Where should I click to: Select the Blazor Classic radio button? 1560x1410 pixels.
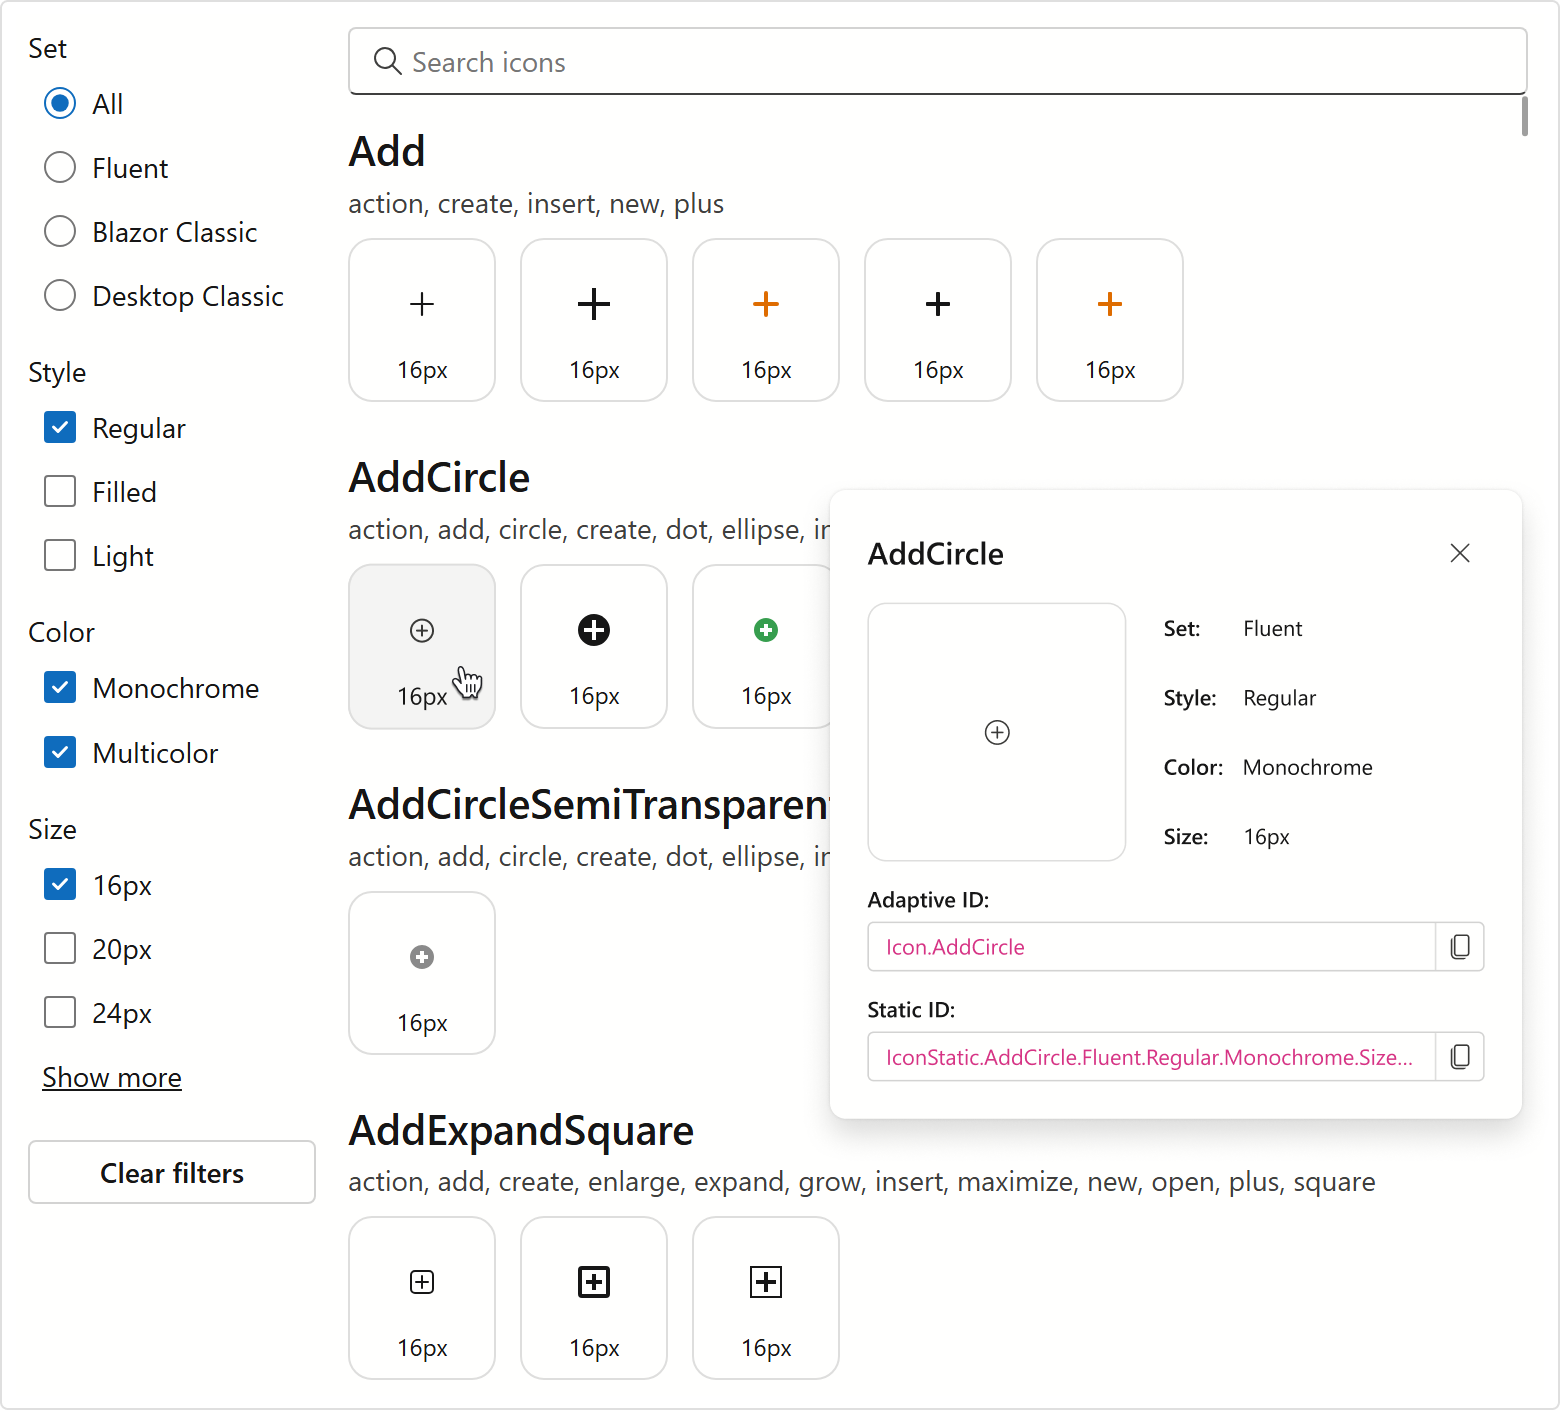point(60,231)
